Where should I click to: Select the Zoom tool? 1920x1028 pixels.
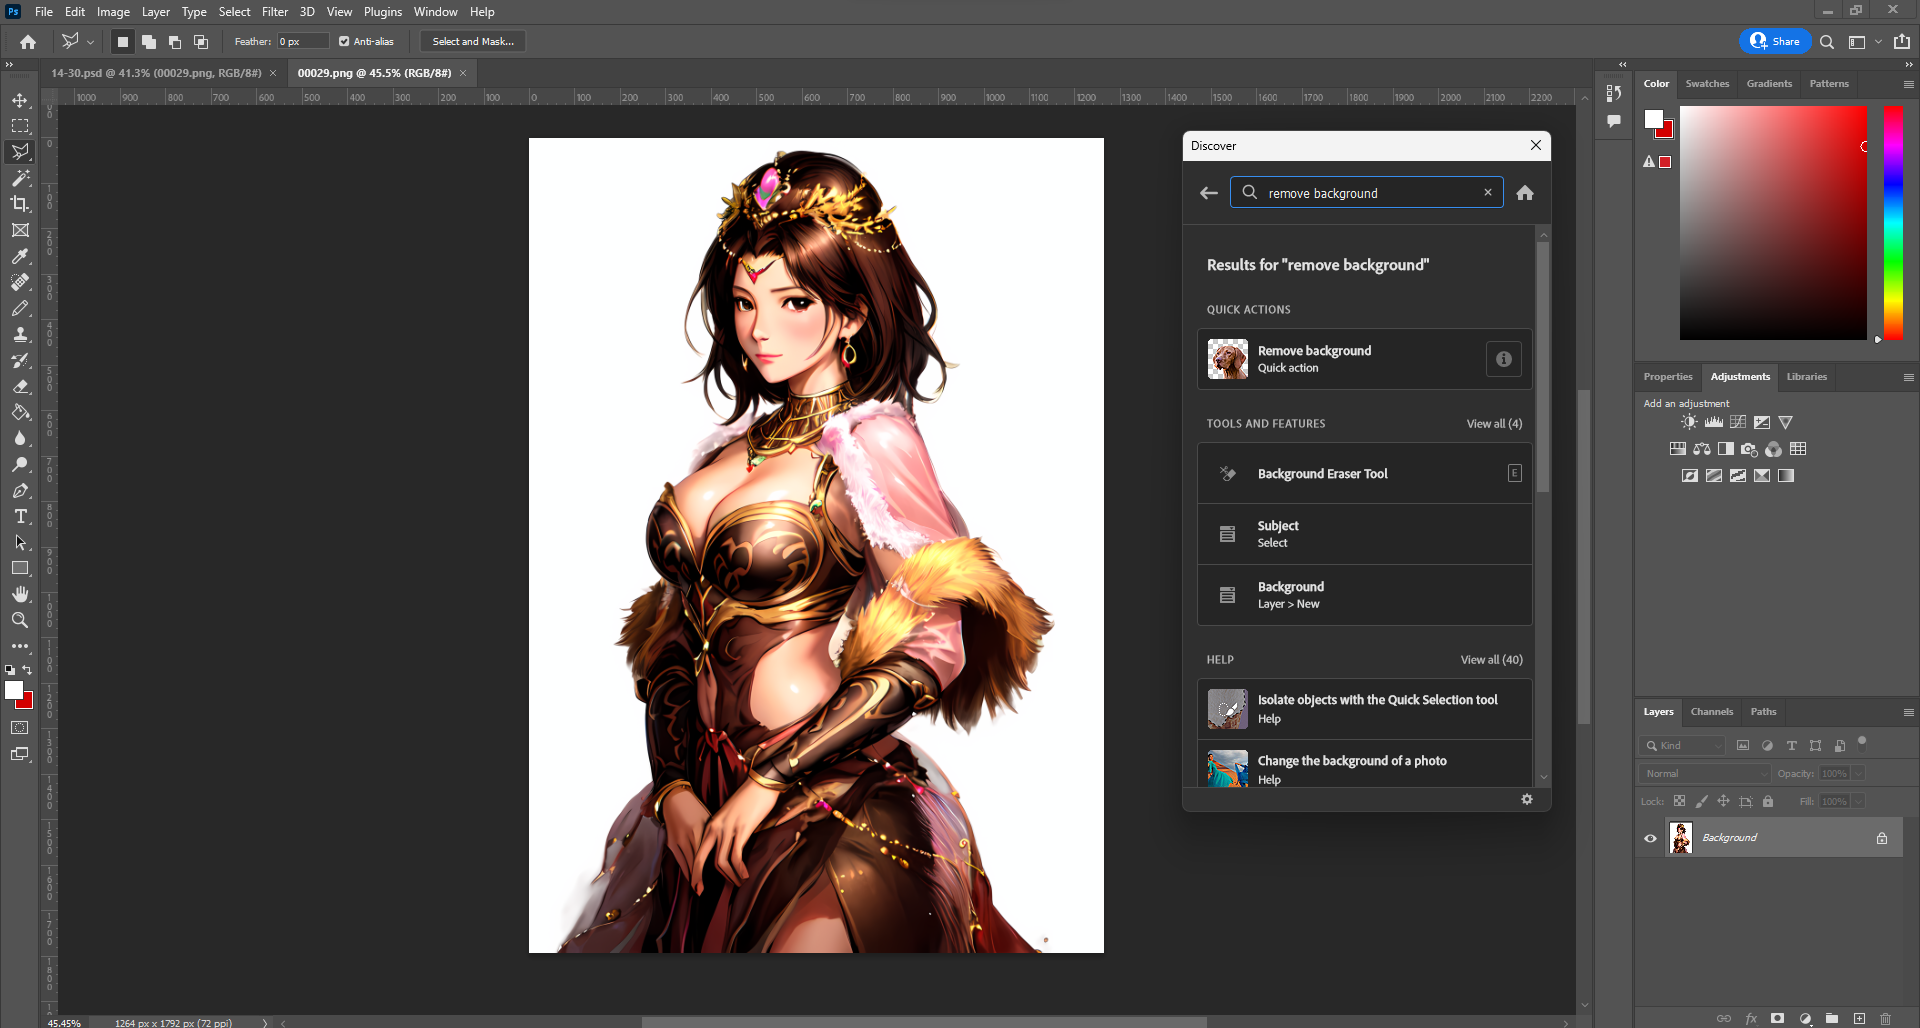20,620
